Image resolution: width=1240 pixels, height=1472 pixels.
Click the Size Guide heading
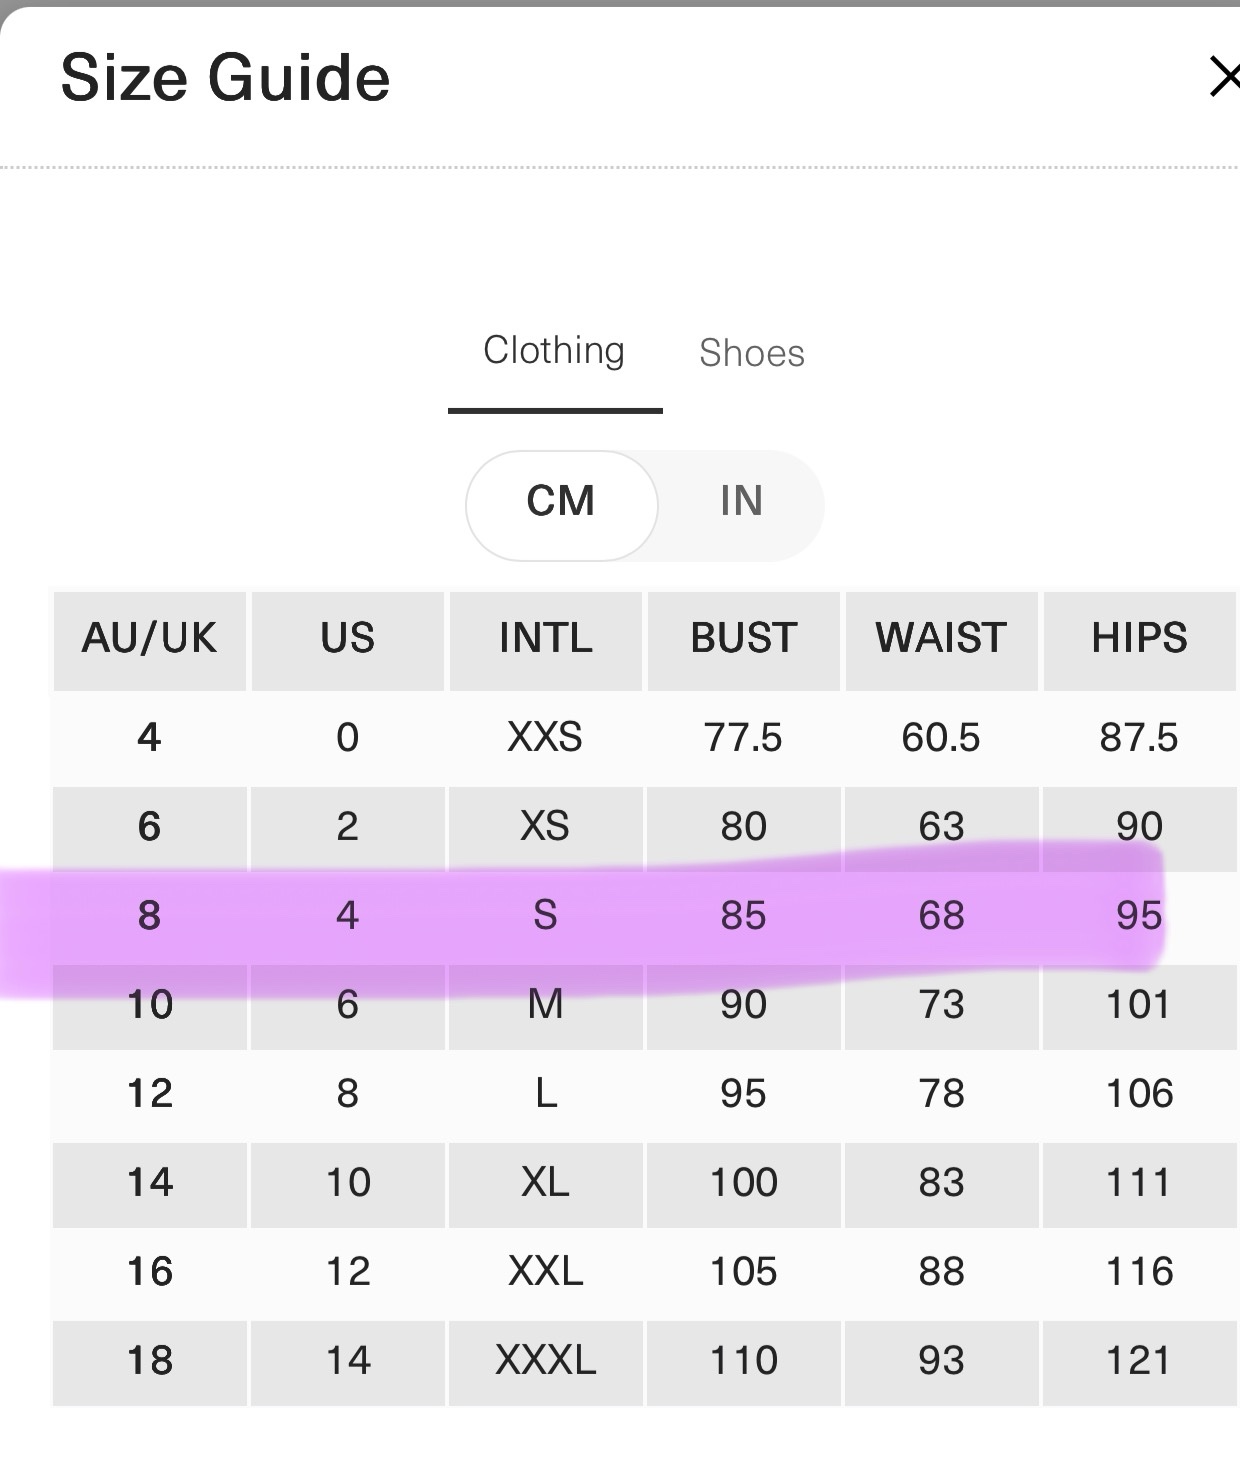pyautogui.click(x=225, y=79)
